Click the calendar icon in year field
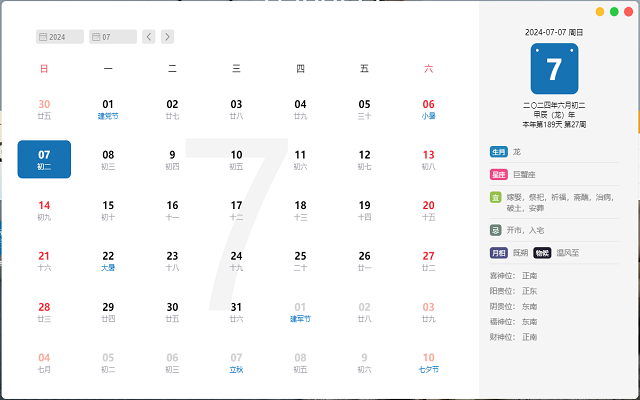640x400 pixels. pyautogui.click(x=43, y=37)
